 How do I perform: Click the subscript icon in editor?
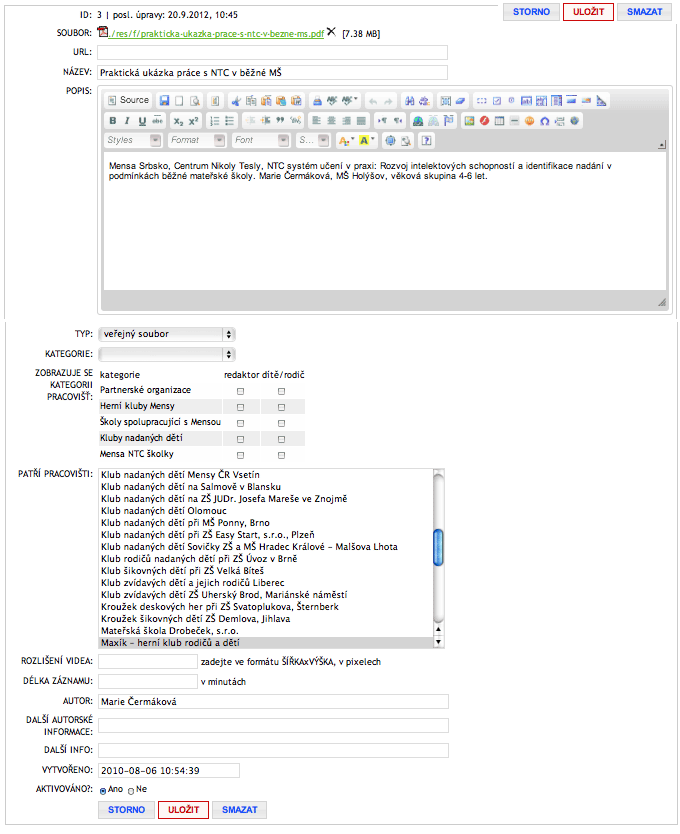click(x=178, y=121)
